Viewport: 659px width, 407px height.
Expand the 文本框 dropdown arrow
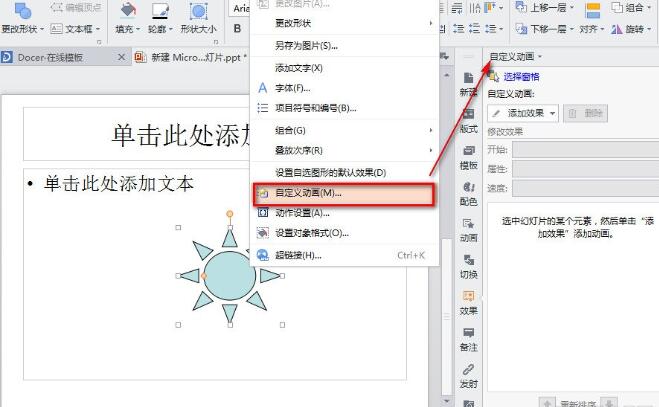coord(98,29)
